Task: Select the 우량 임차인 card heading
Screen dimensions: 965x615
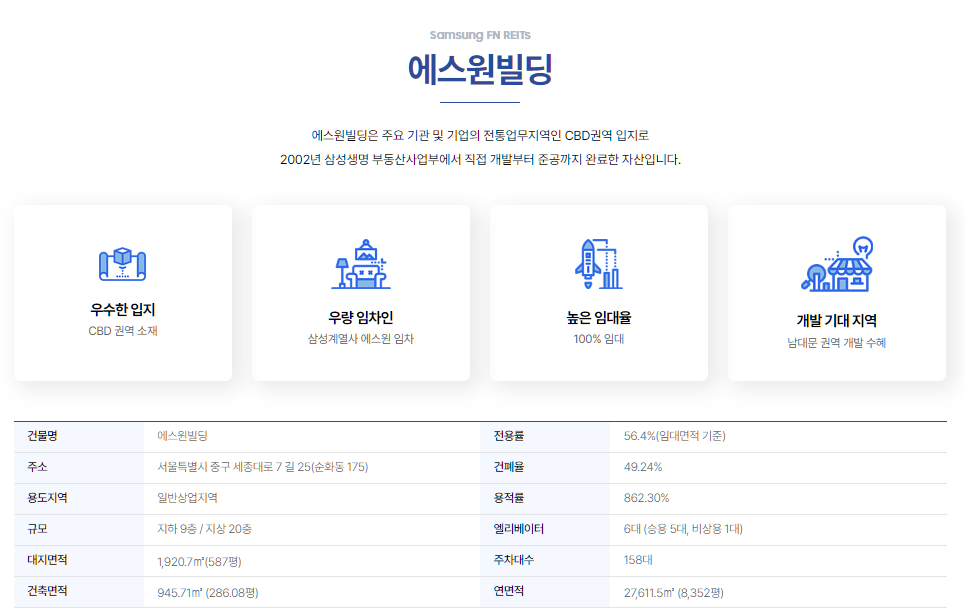Action: pos(361,318)
